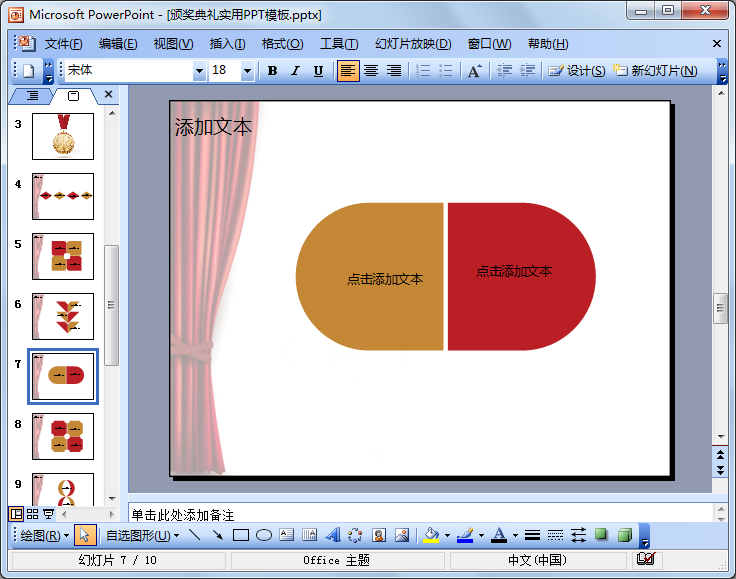
Task: Insert a new slide with 新幻灯片(N)
Action: pos(655,71)
